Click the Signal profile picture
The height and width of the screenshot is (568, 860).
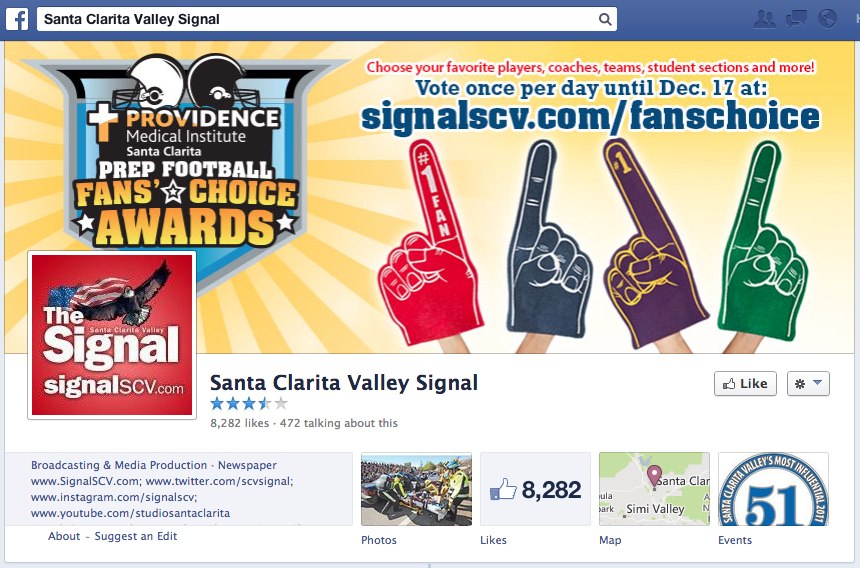[112, 335]
